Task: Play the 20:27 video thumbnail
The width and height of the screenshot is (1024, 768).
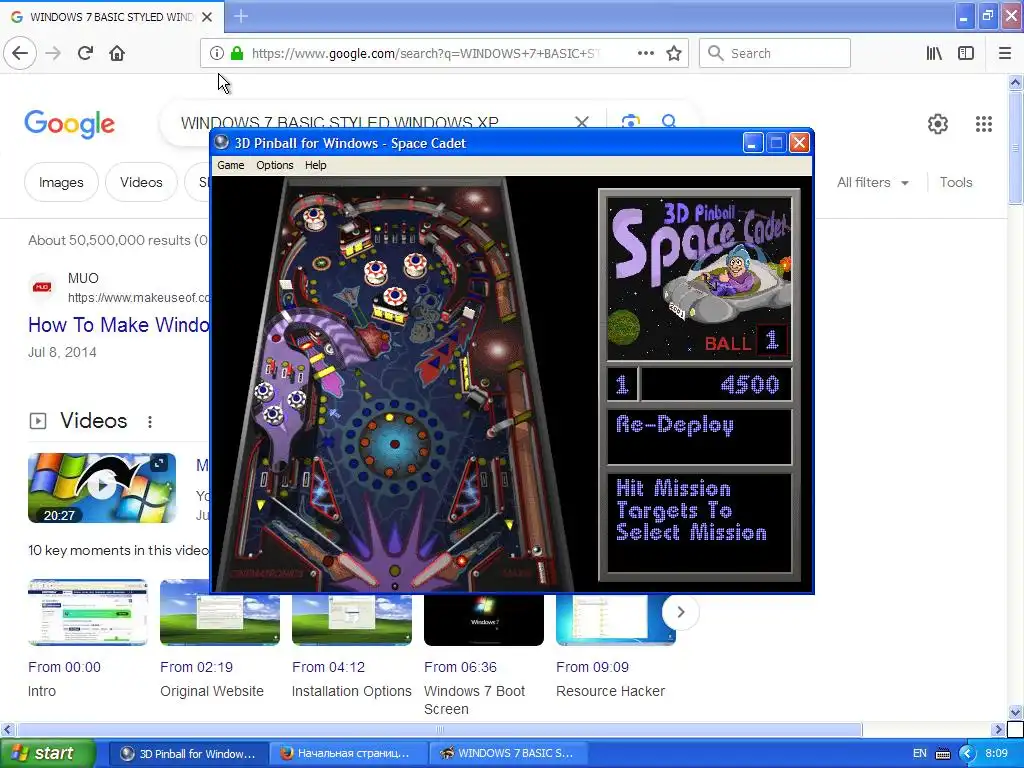Action: 102,487
